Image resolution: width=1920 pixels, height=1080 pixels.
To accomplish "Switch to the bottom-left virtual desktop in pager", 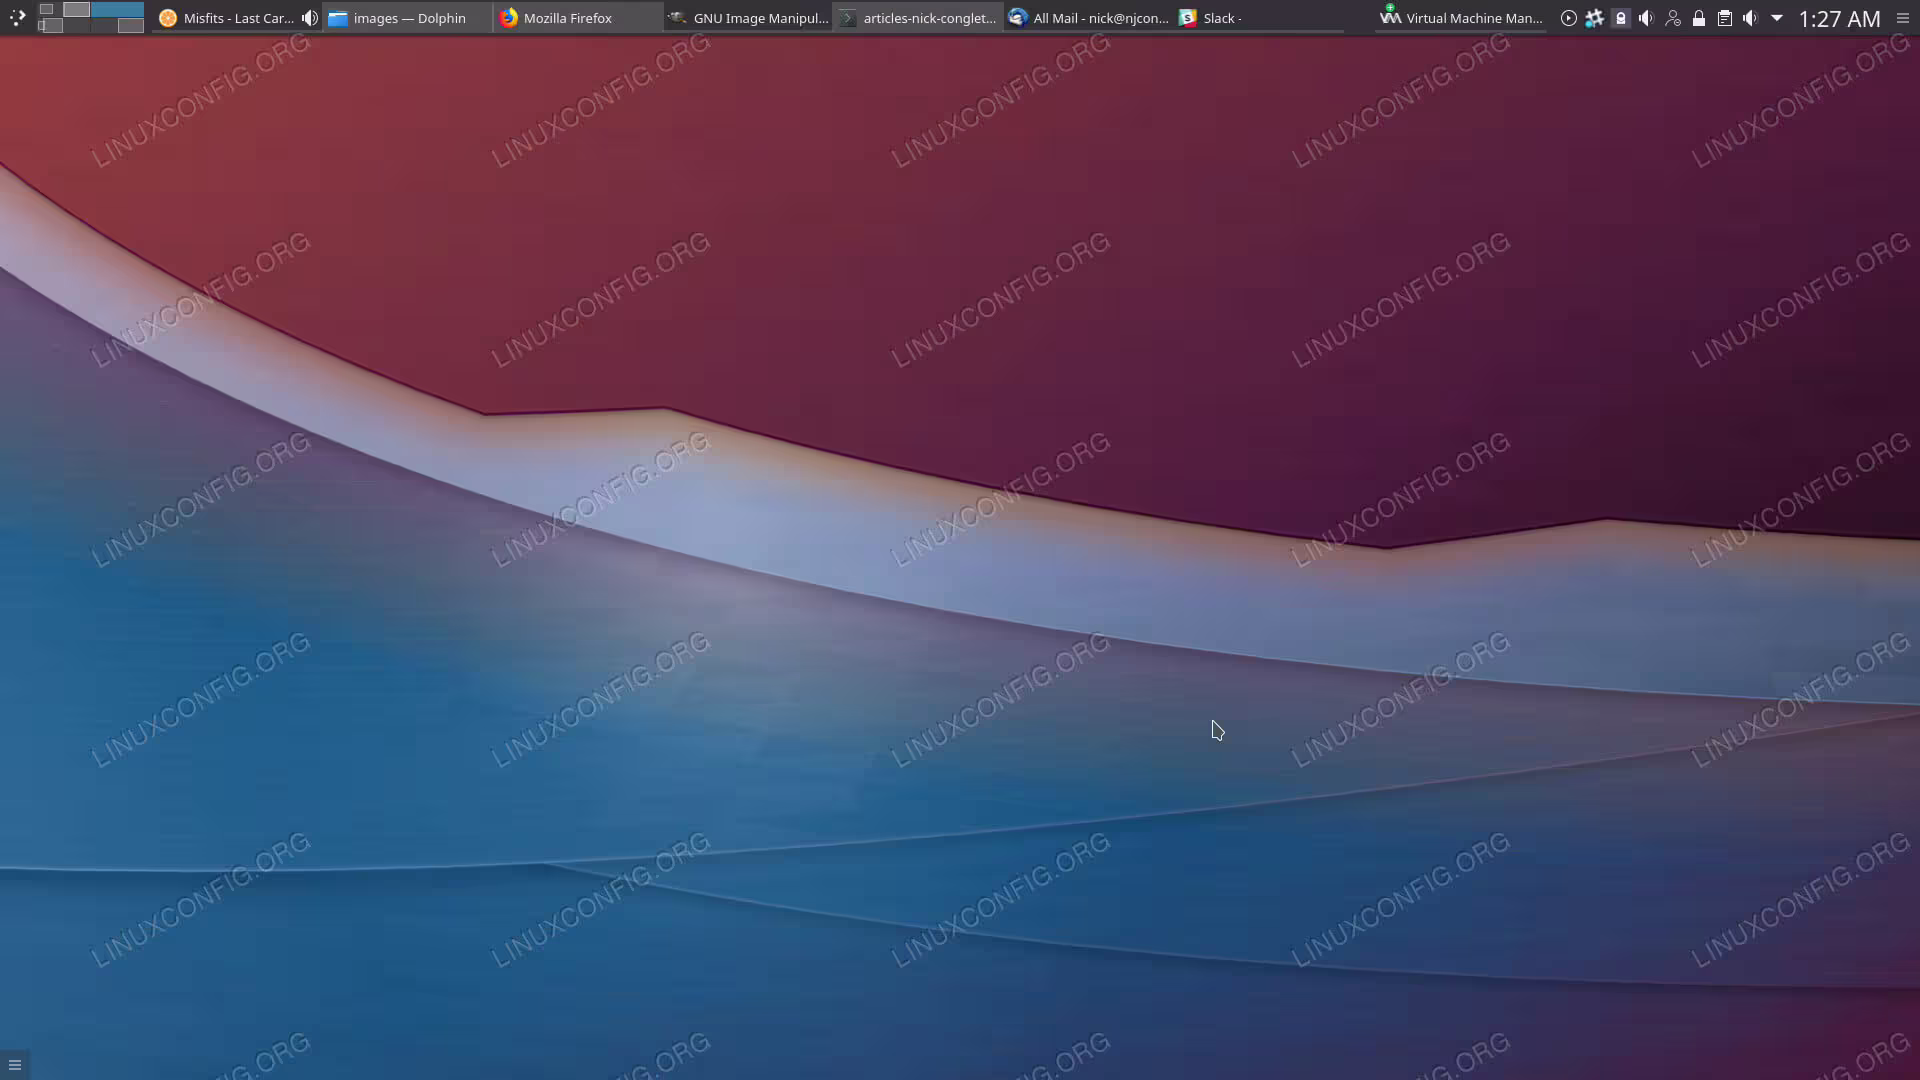I will (64, 26).
